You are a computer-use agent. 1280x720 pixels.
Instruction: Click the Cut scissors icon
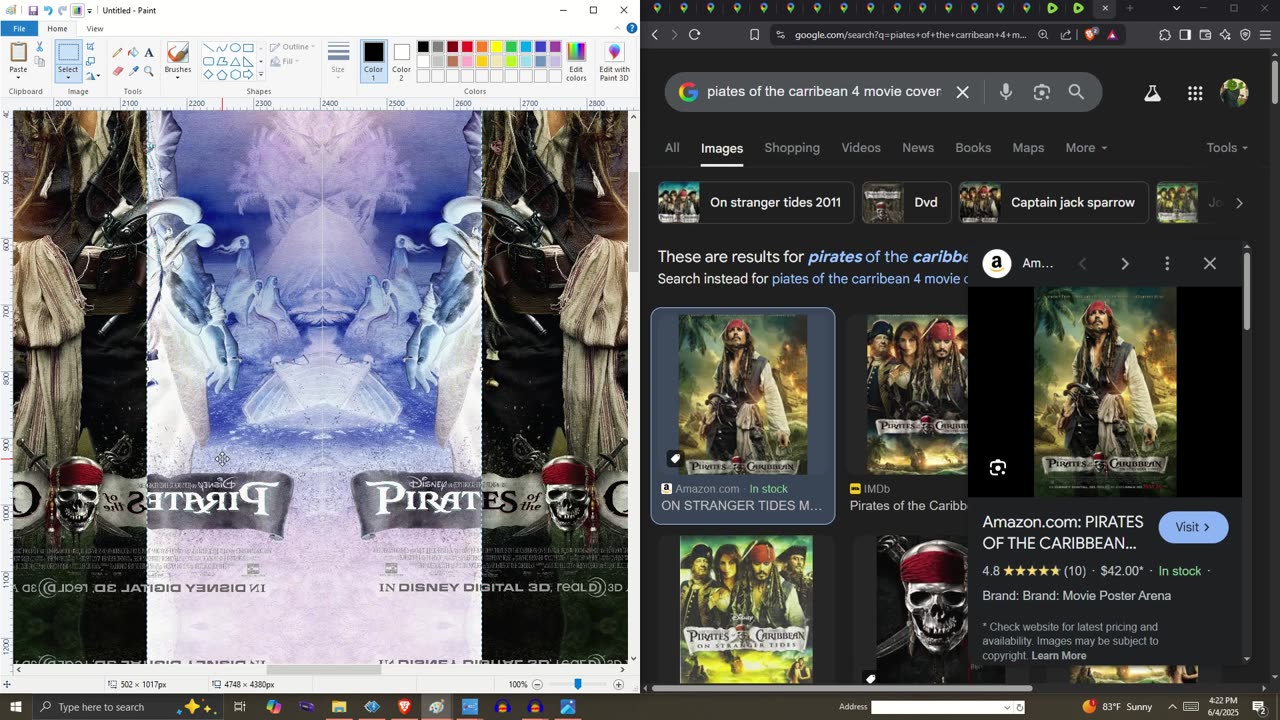(39, 47)
